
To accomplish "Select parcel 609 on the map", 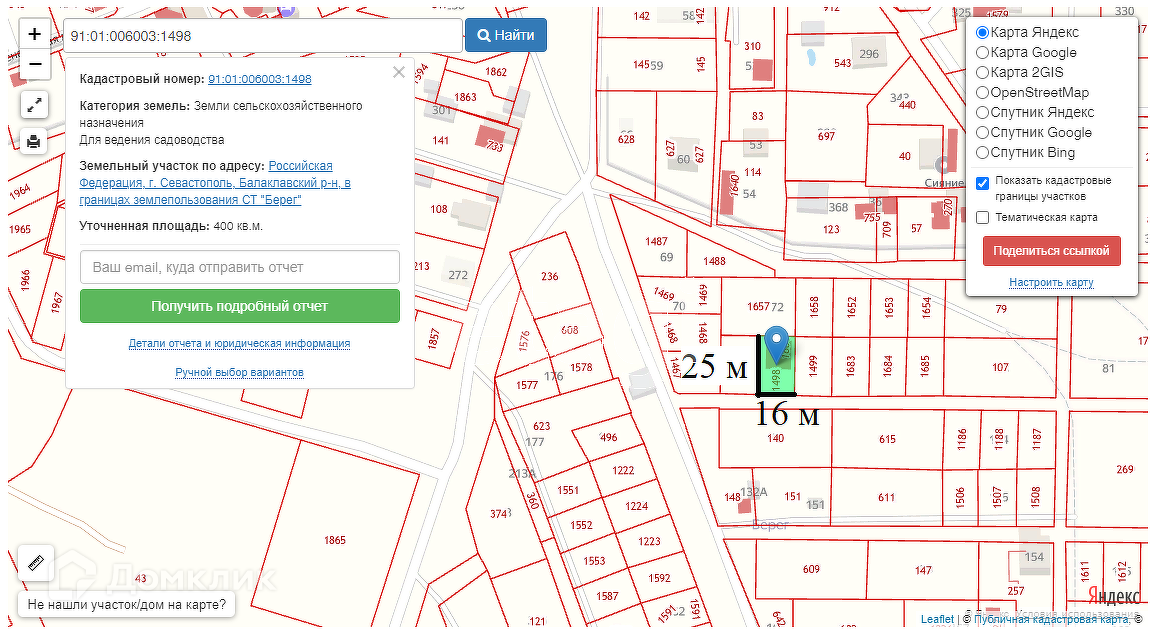I will tap(811, 569).
